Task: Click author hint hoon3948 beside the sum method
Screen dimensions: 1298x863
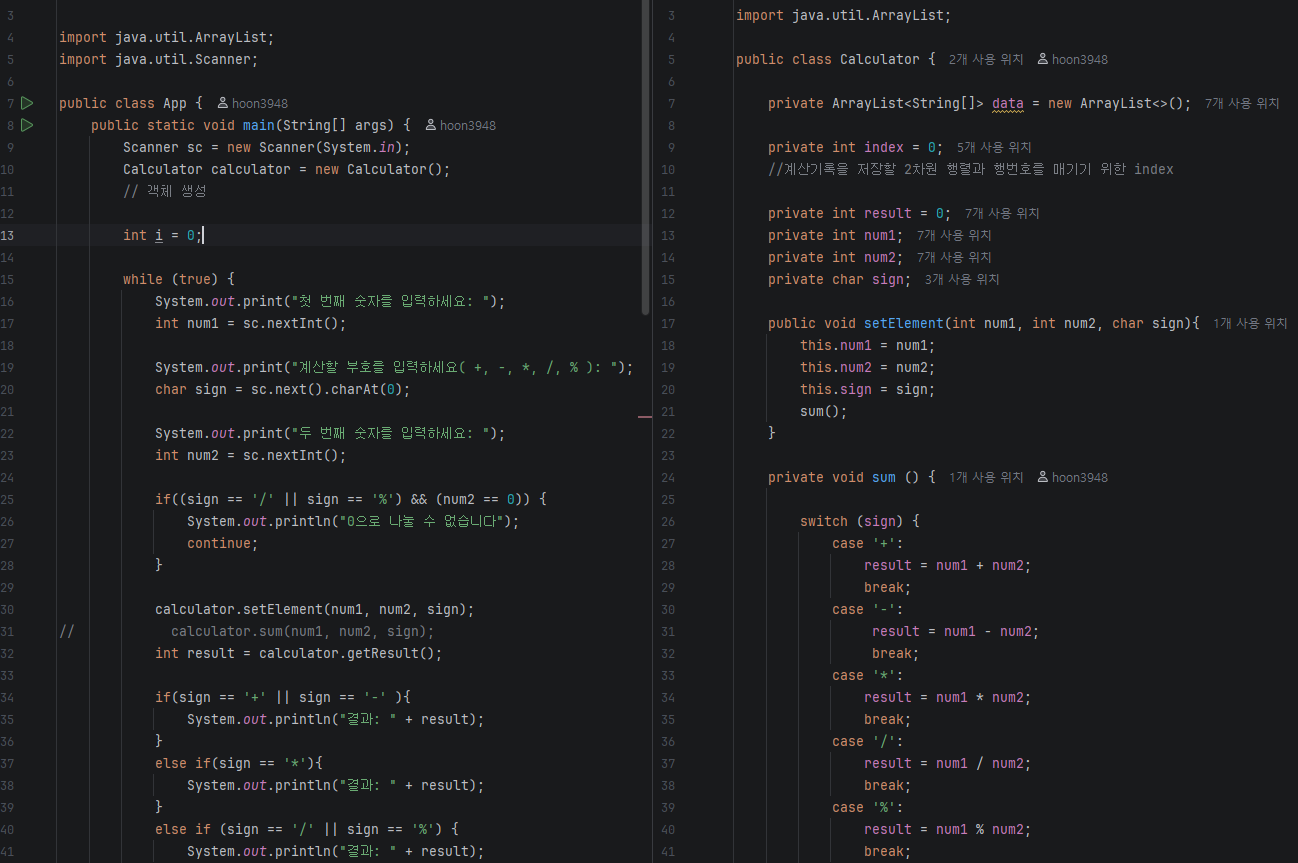Action: coord(1079,478)
